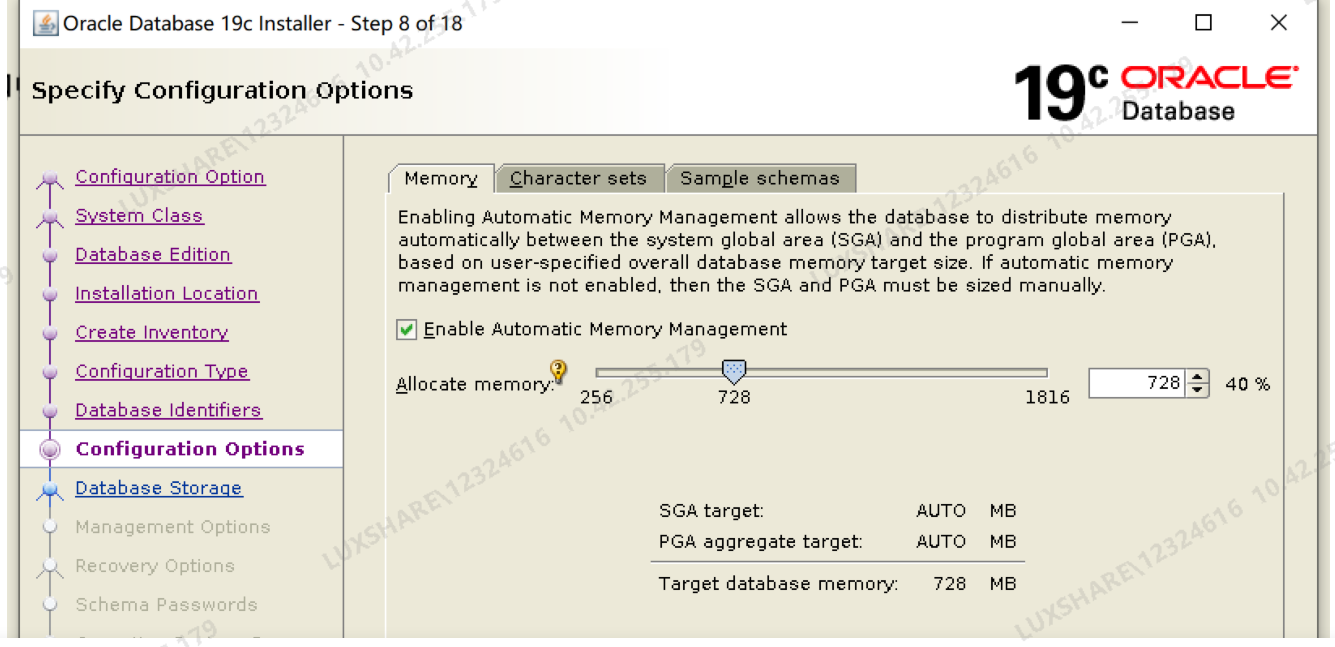This screenshot has width=1335, height=647.
Task: Click the memory allocation help icon
Action: point(558,371)
